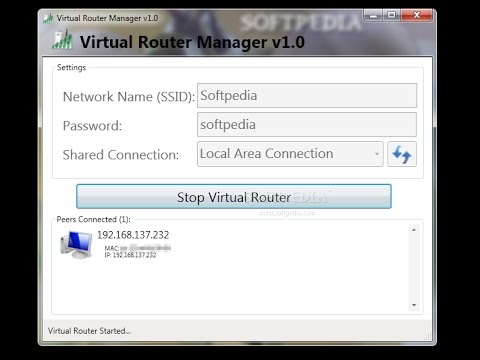
Task: Click the peers list scroll down arrow
Action: tap(414, 305)
